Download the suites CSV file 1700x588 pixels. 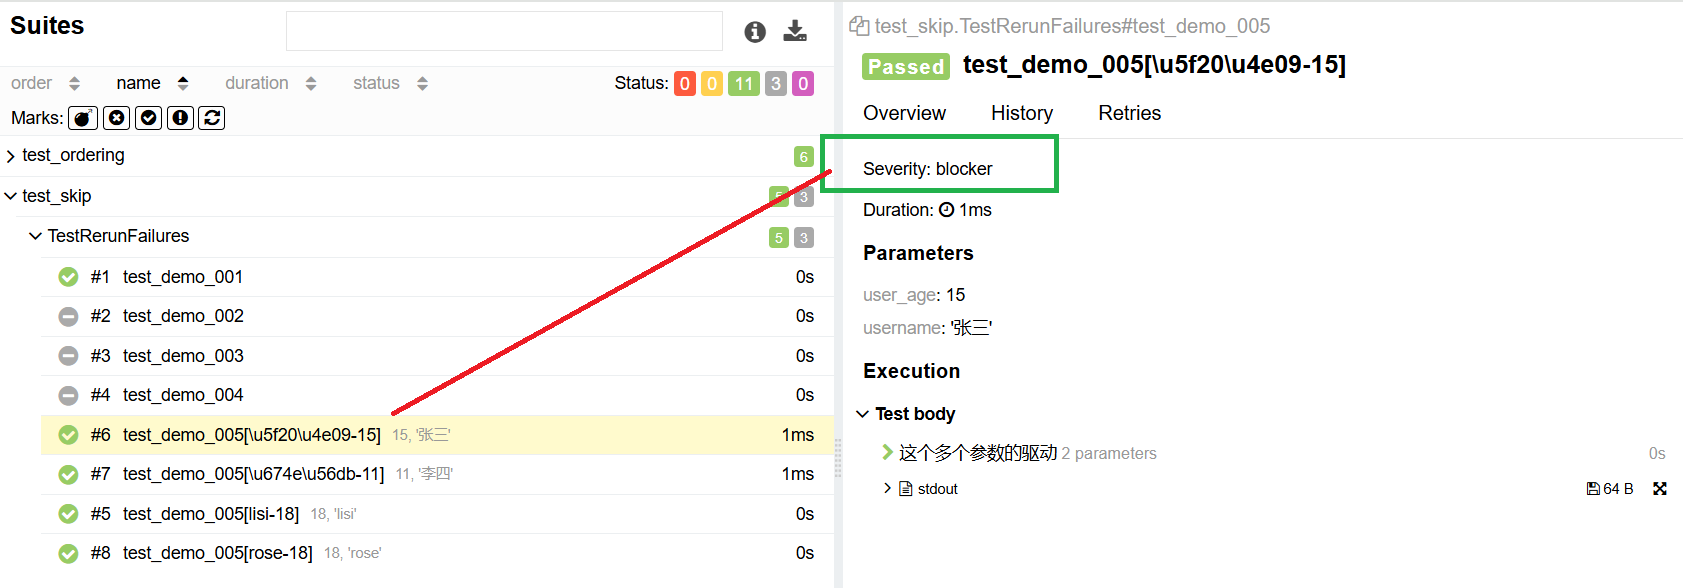[x=795, y=31]
